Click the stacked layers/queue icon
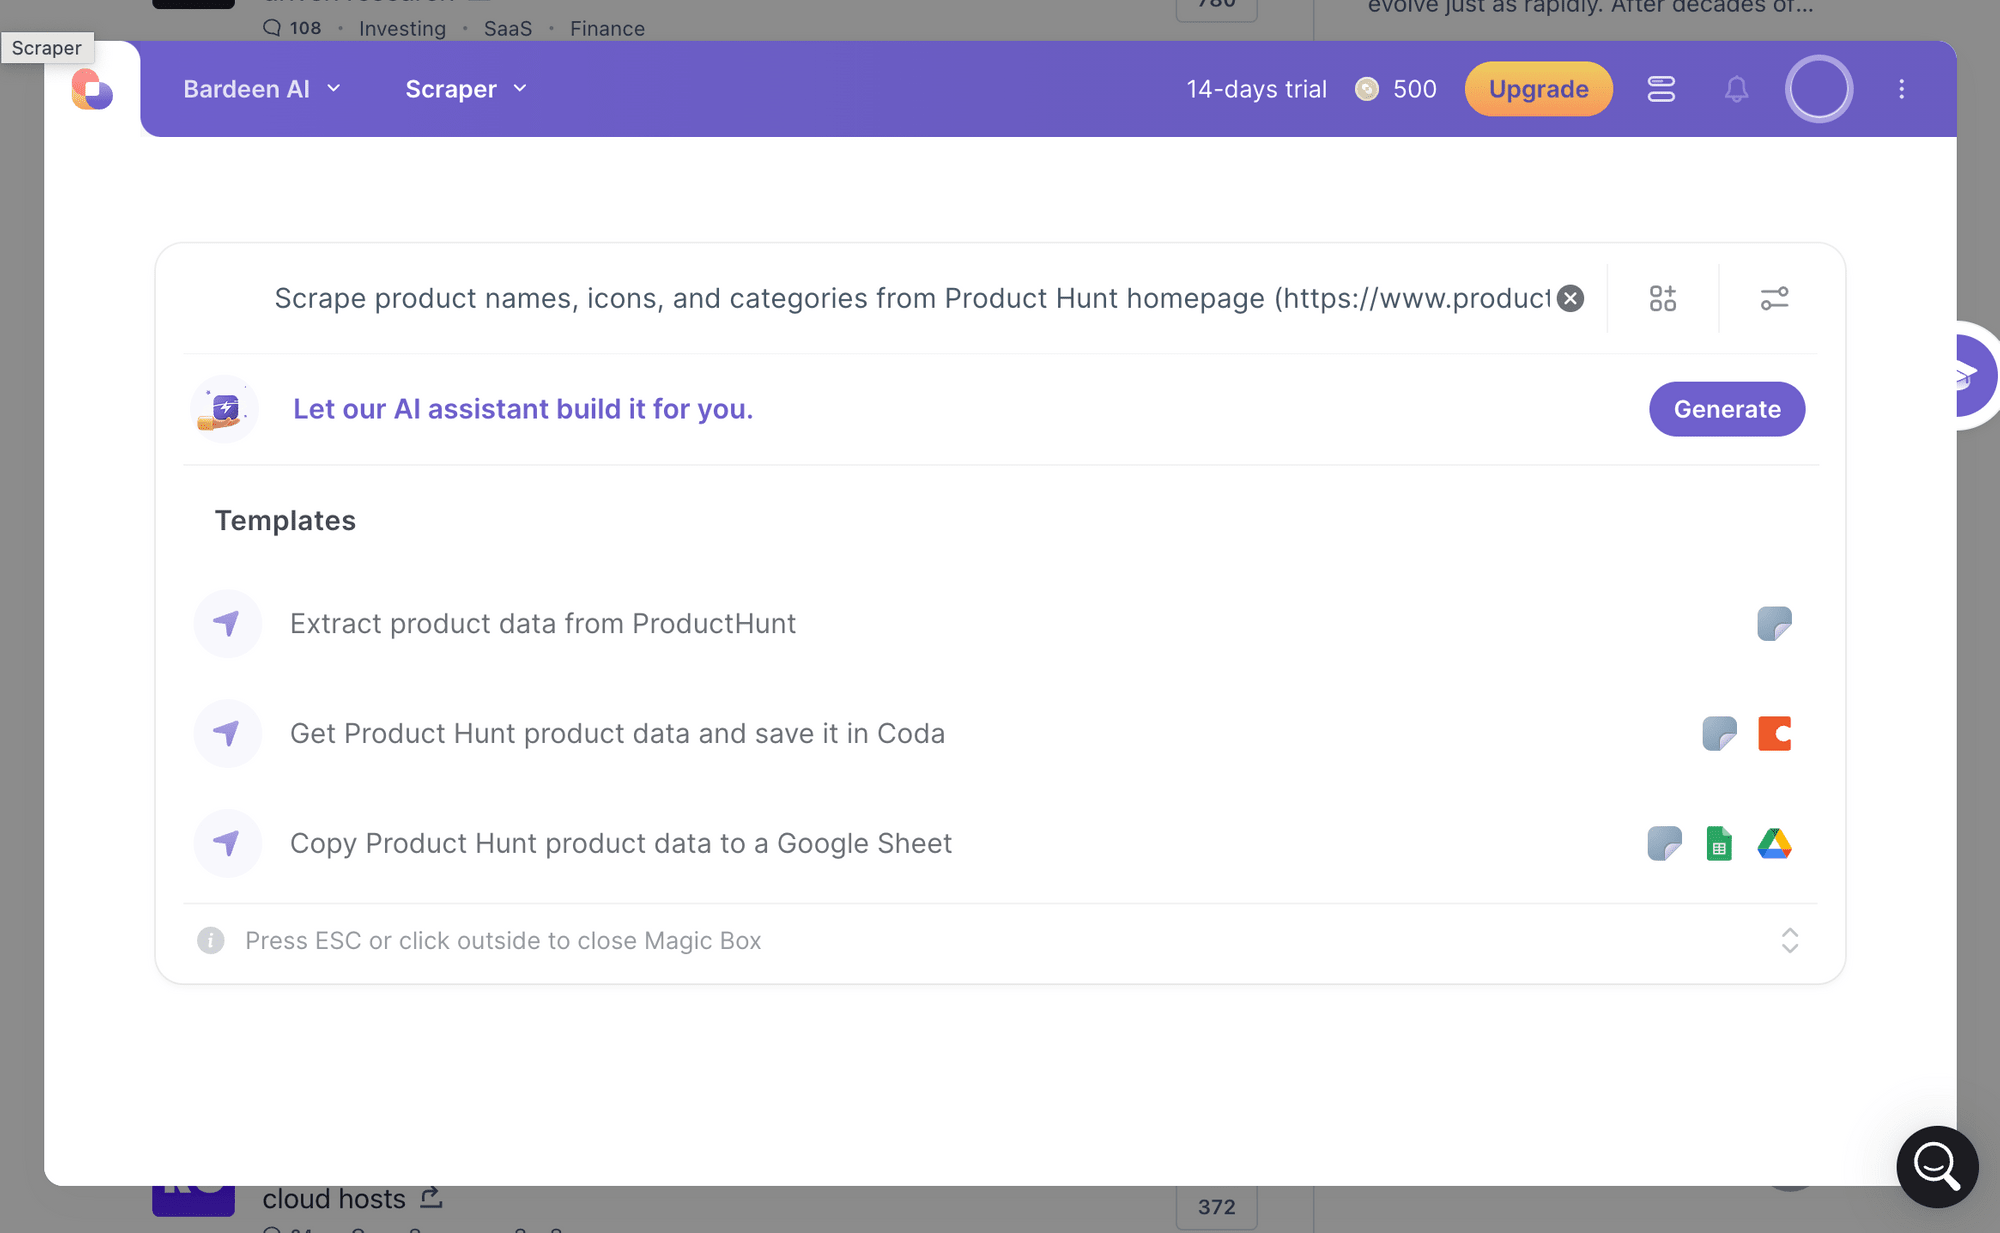 click(1660, 89)
